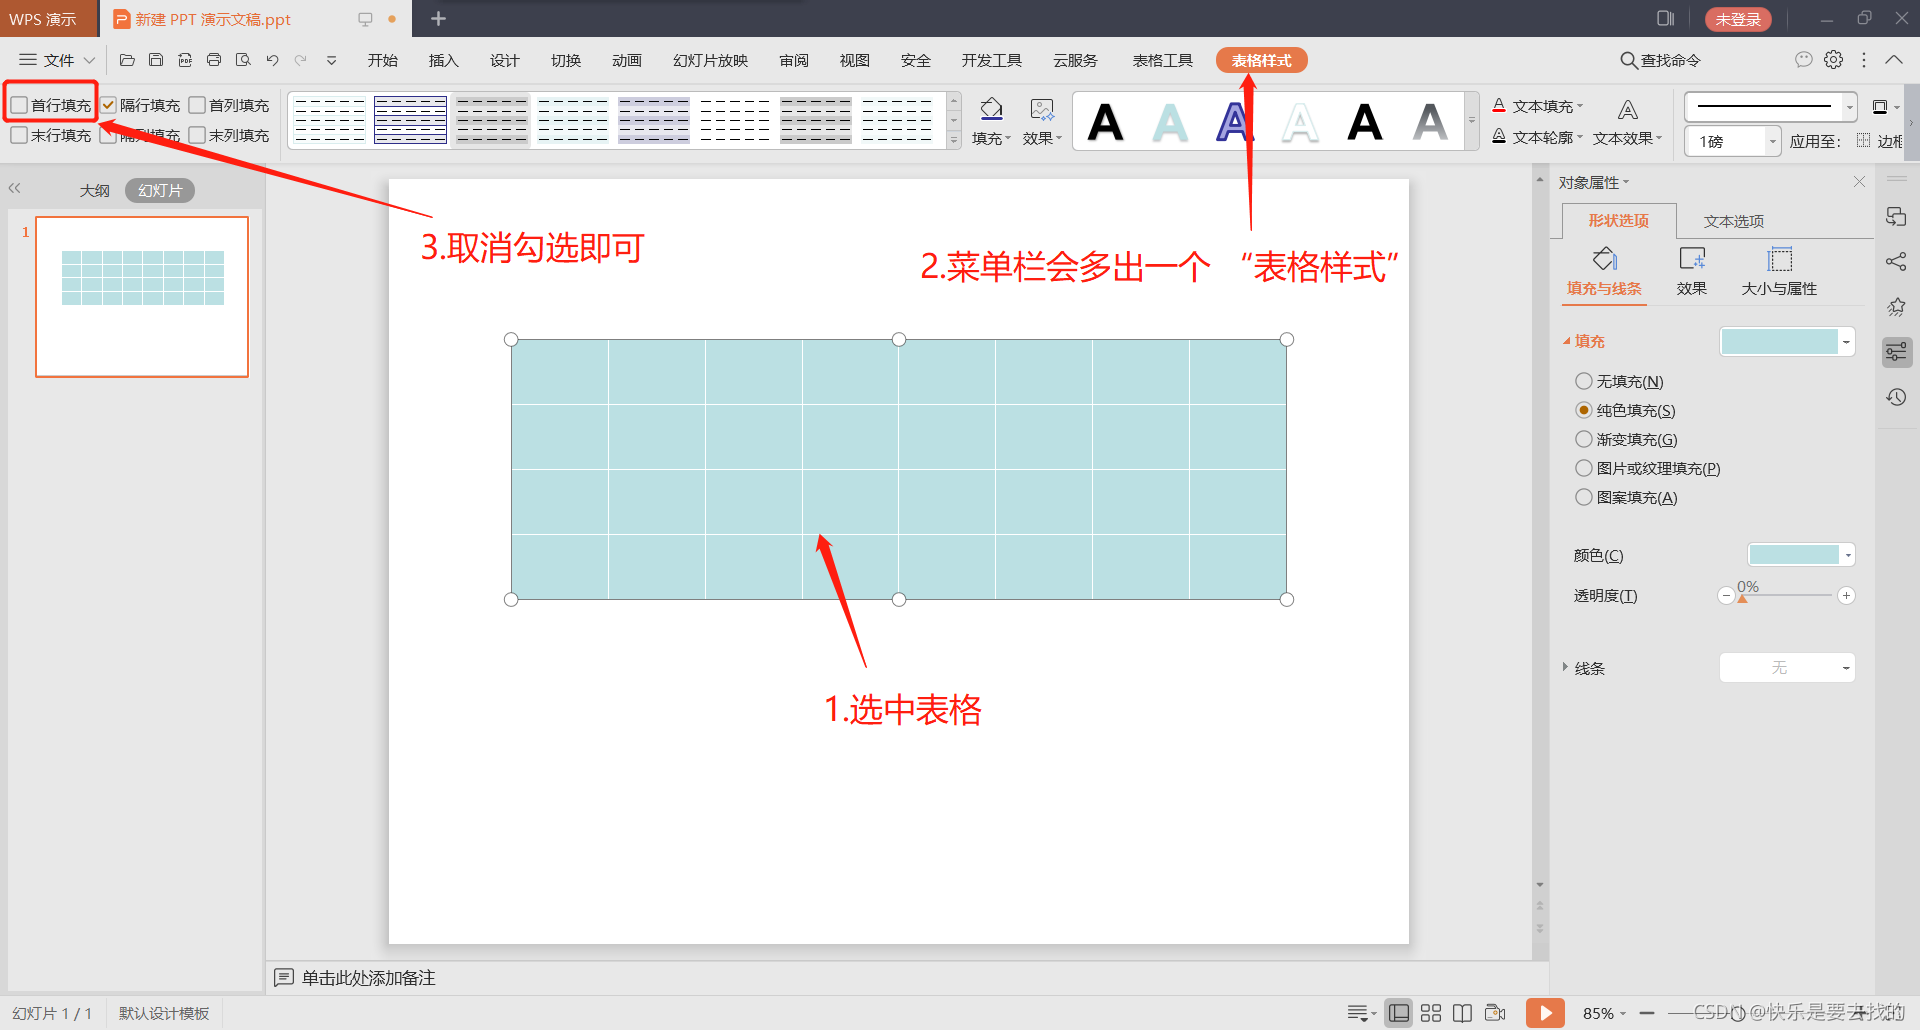Open the 1磅 line weight dropdown
1920x1030 pixels.
[1772, 141]
